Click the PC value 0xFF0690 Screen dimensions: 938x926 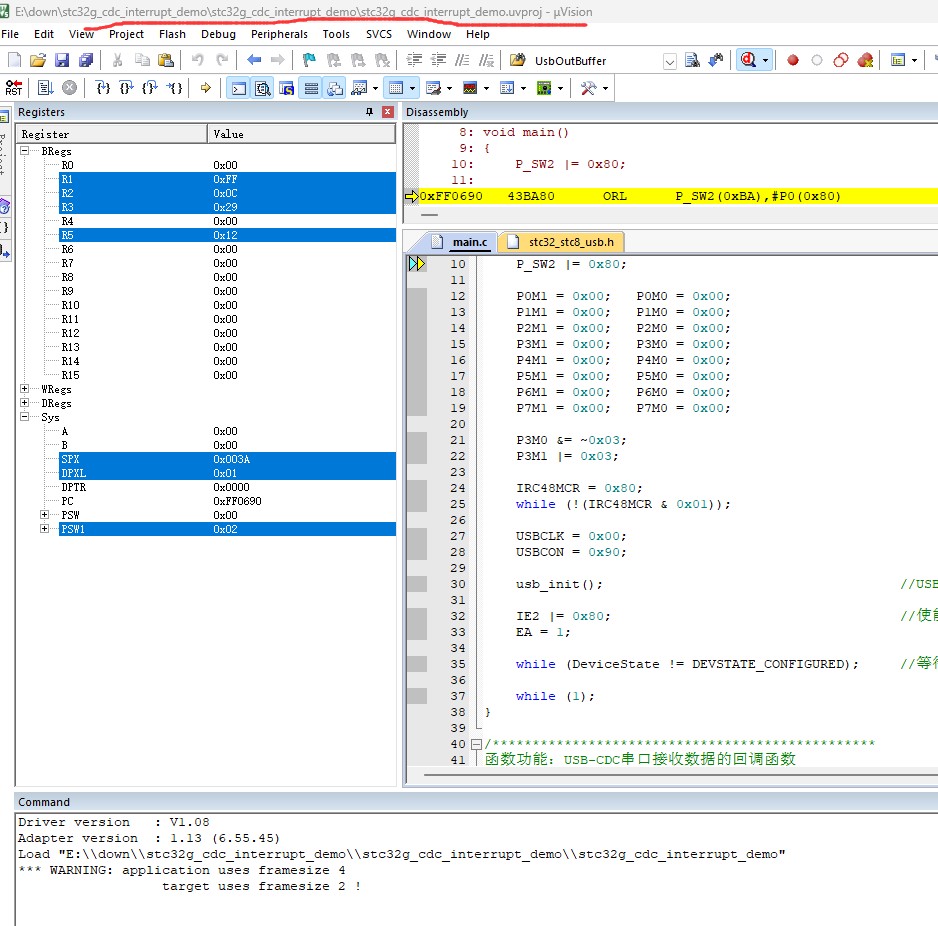[237, 501]
